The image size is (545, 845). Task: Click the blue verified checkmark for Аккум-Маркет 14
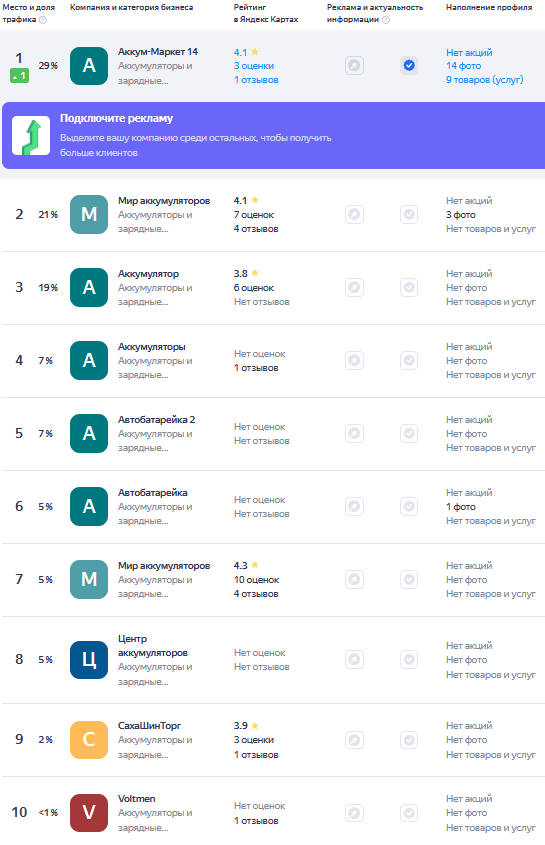pos(409,66)
